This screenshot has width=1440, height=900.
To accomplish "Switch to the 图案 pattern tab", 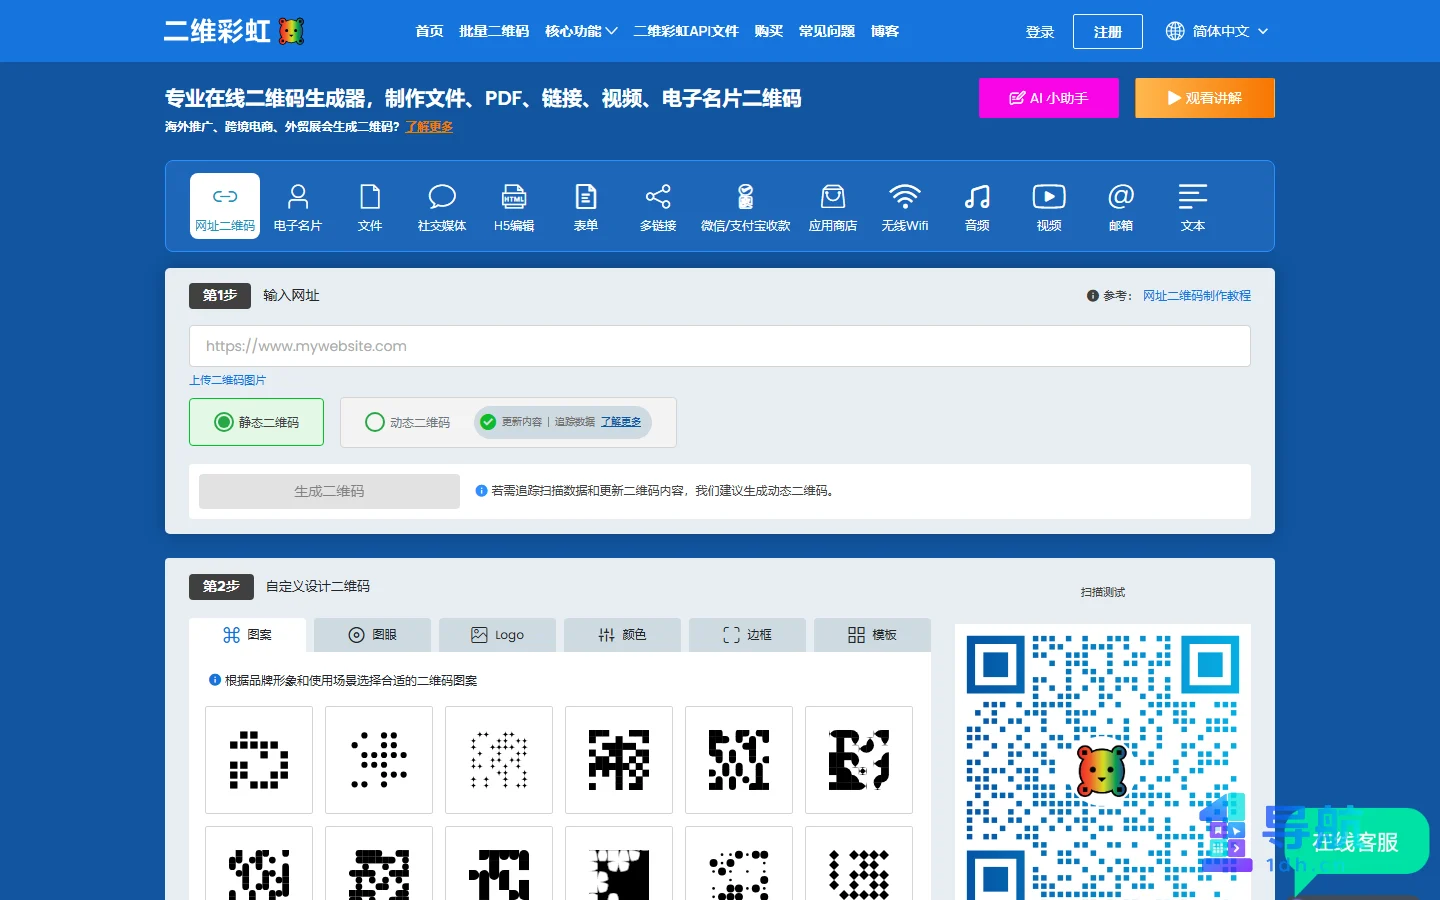I will (247, 635).
